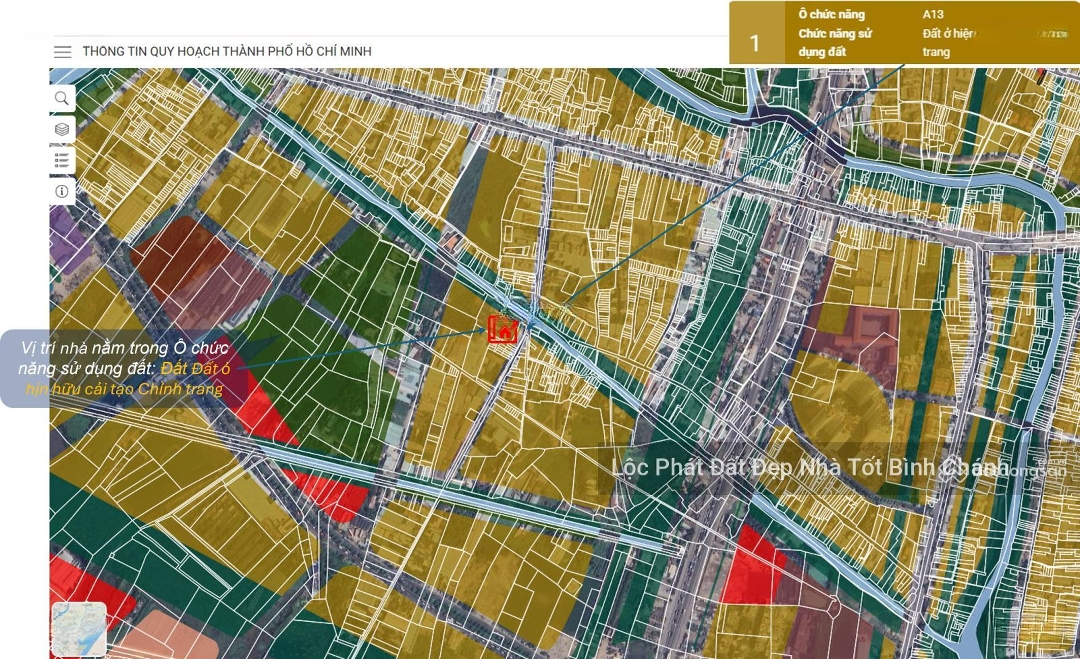Click the red house location marker
Image resolution: width=1080 pixels, height=659 pixels.
coord(502,330)
